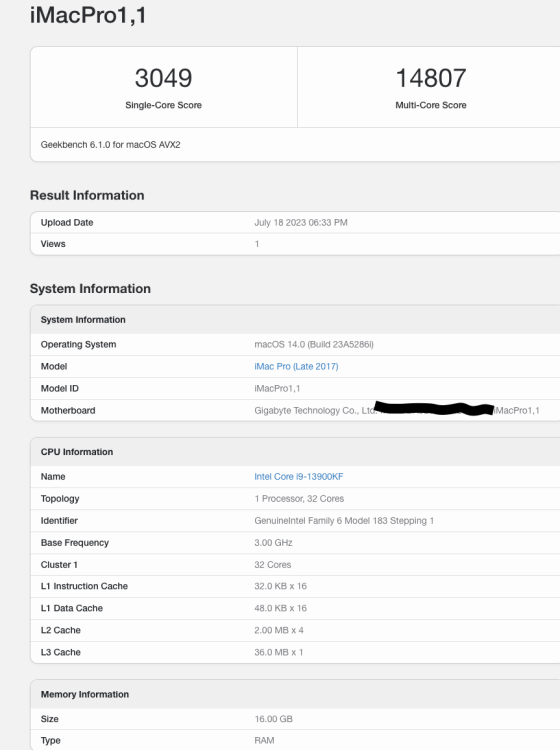The width and height of the screenshot is (560, 750).
Task: Select the 36.0 MB x 1 cache value
Action: 279,652
